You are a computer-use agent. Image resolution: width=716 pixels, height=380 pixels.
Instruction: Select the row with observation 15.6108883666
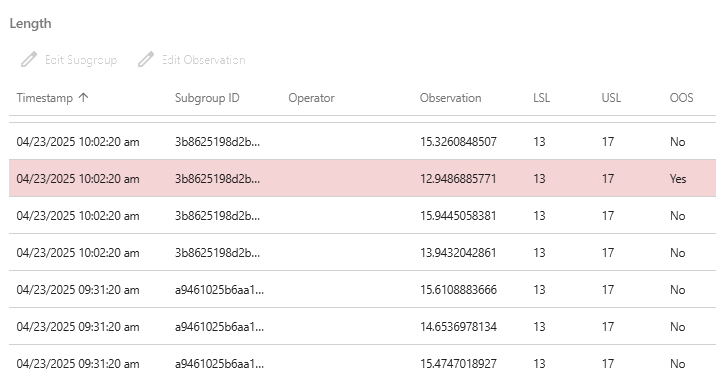point(363,290)
